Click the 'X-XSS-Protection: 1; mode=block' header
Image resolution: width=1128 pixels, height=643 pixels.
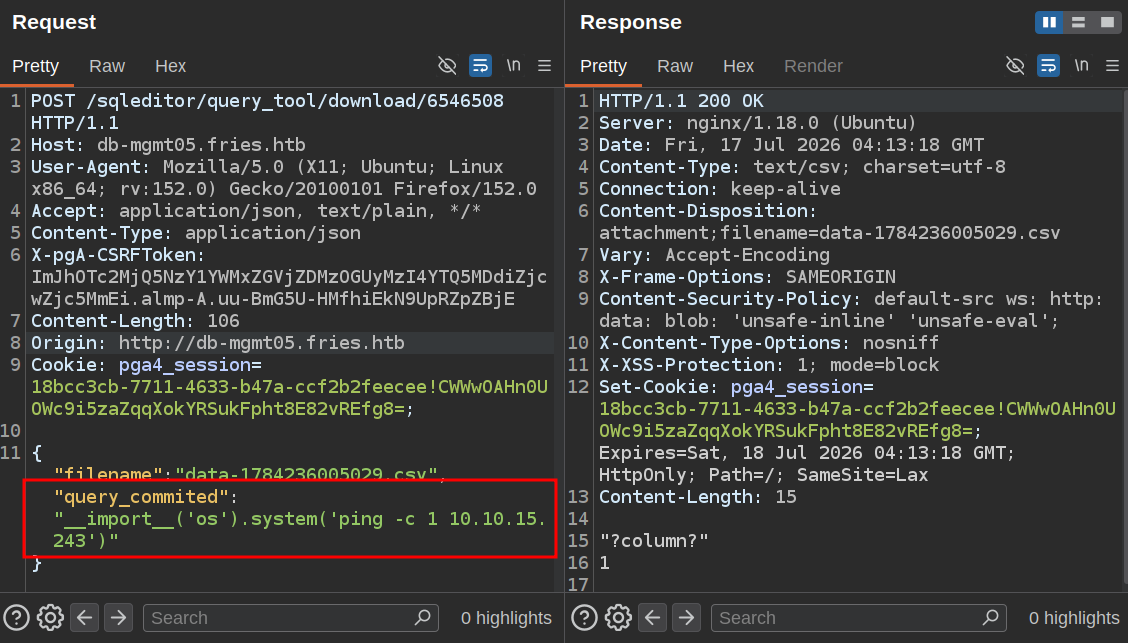pos(769,365)
